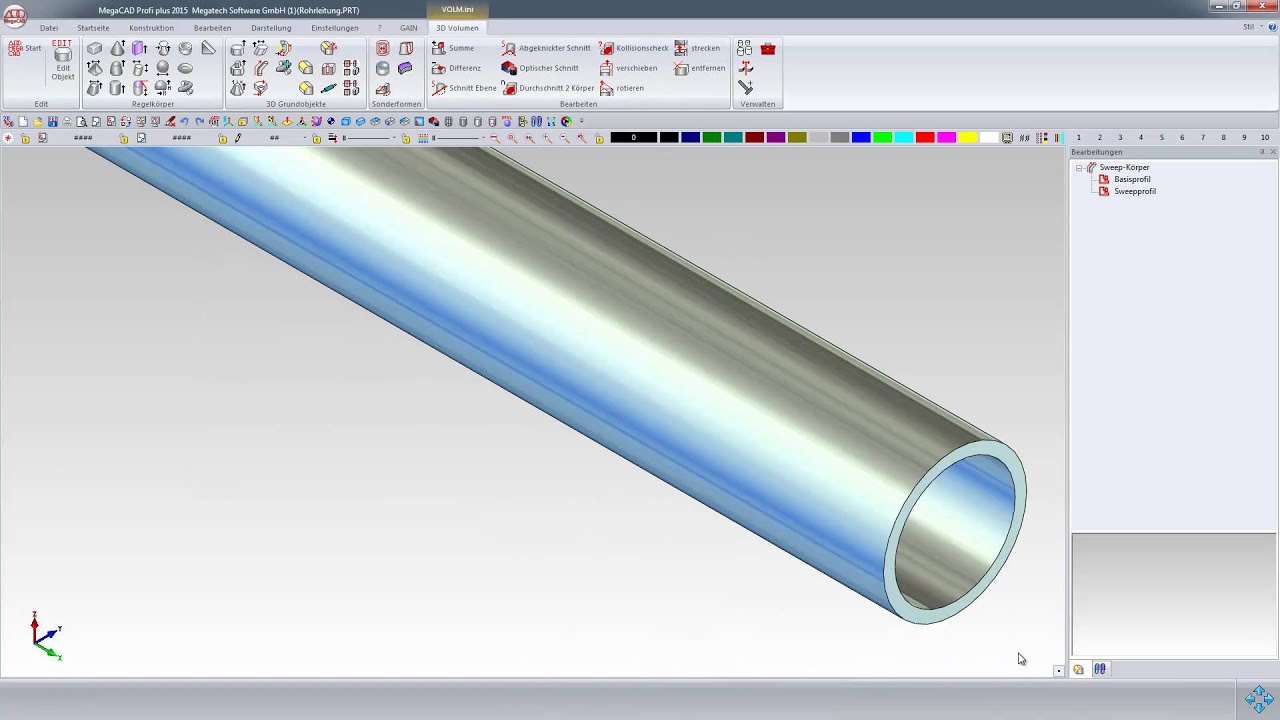This screenshot has width=1280, height=720.
Task: Click the pencil icon in properties bar
Action: point(238,138)
